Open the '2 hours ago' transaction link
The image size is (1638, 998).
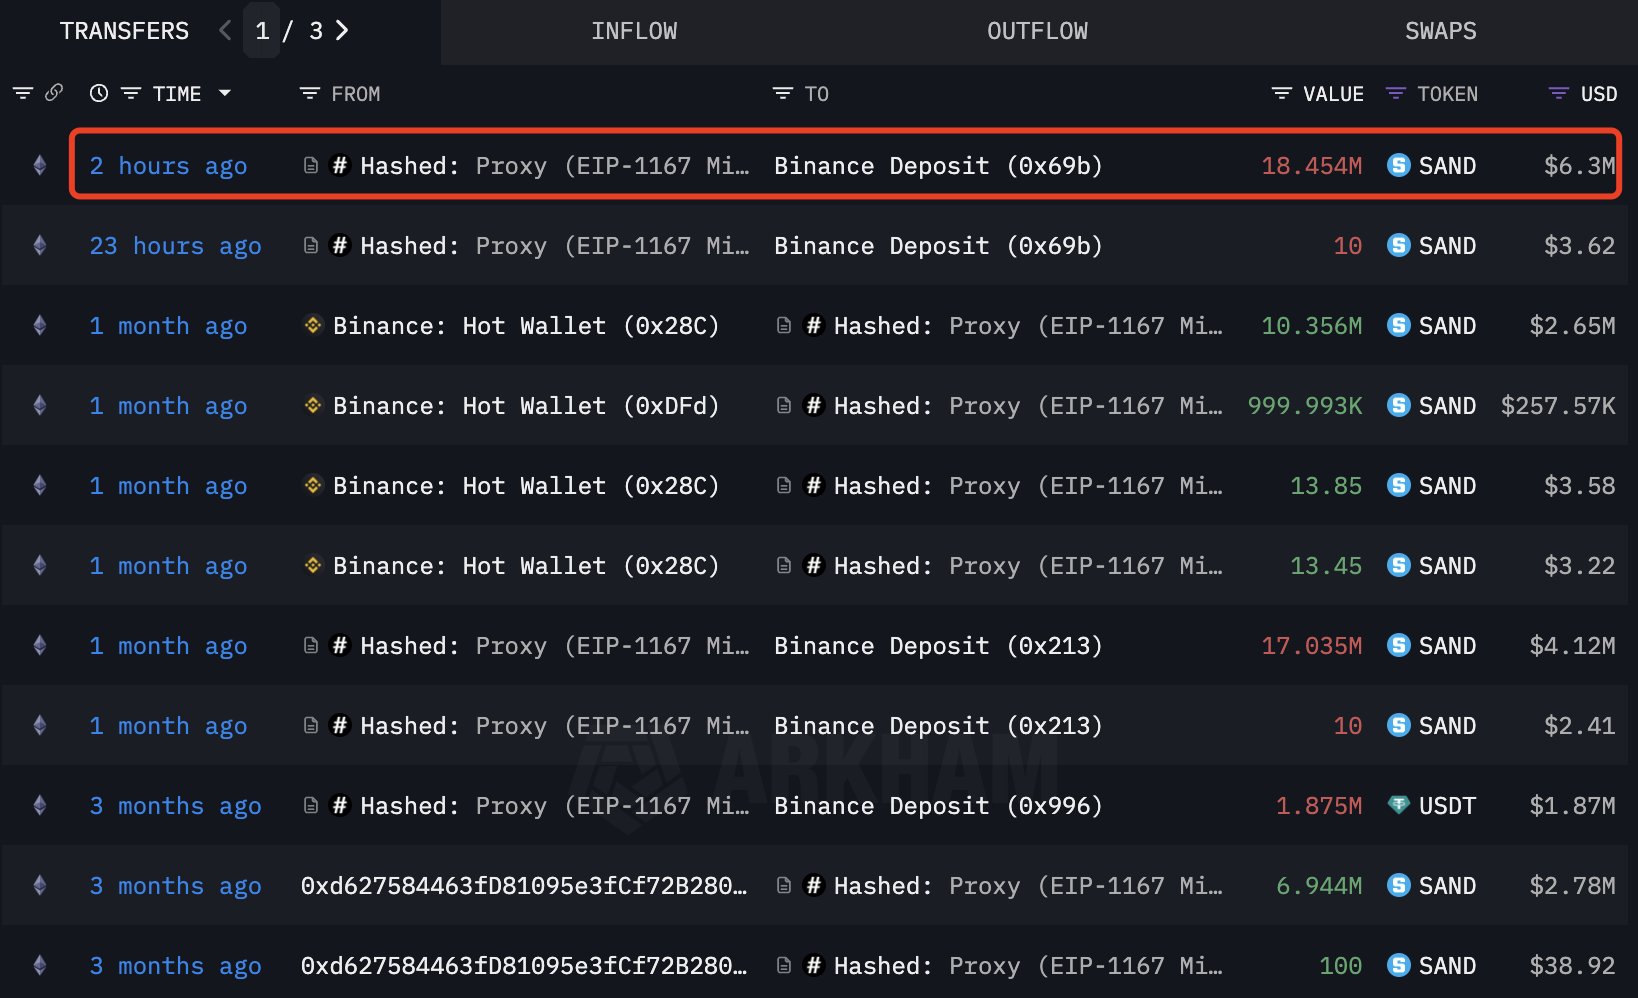coord(168,166)
